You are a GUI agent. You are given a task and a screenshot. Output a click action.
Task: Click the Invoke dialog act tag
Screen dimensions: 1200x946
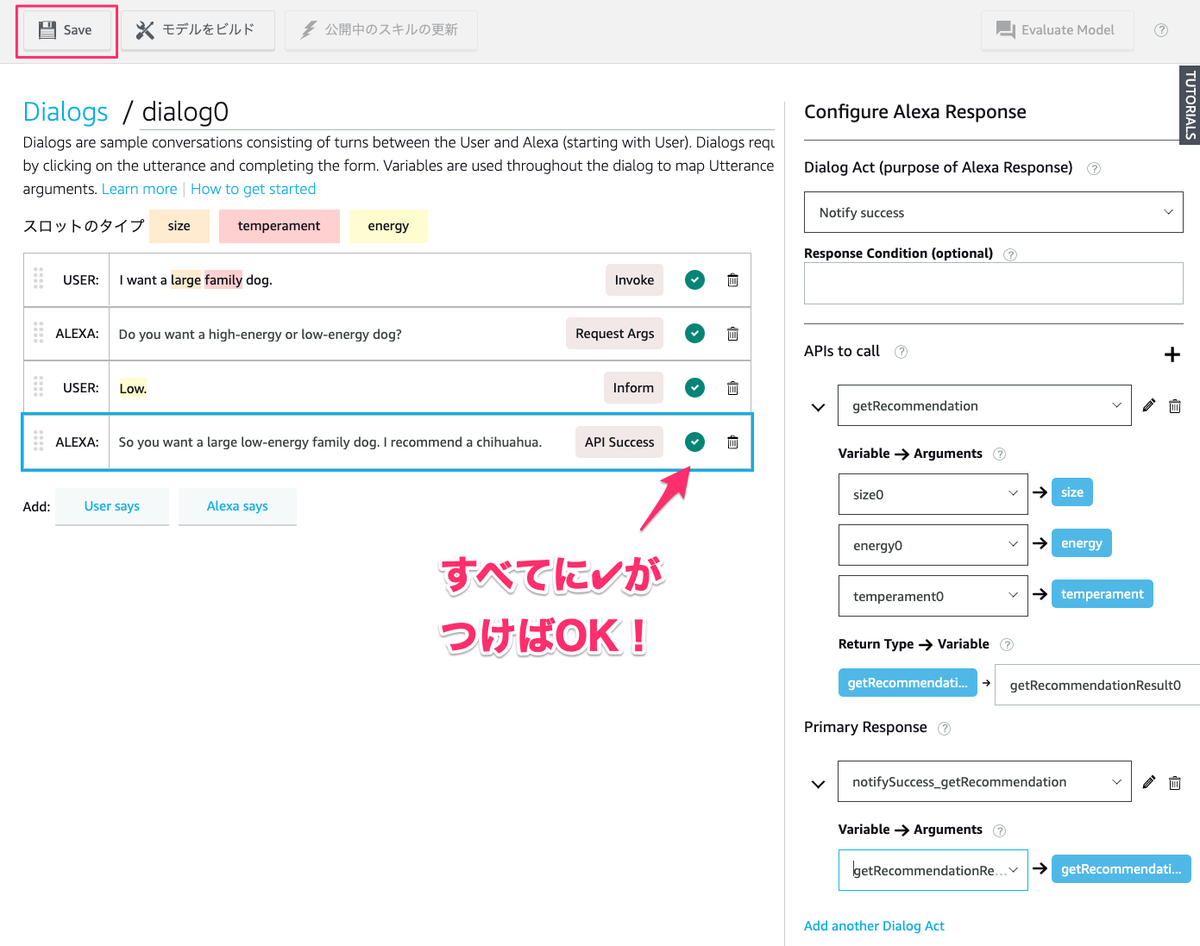(634, 280)
